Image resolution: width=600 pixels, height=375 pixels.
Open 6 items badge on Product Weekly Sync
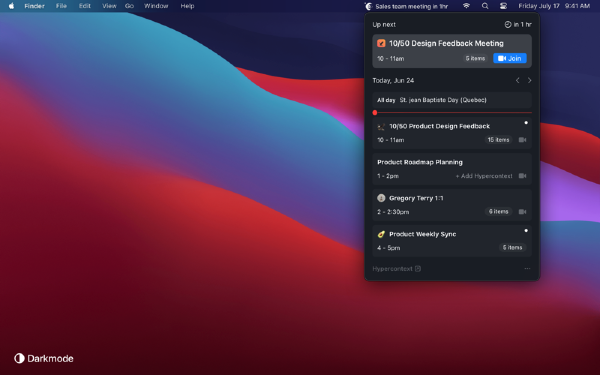coord(512,248)
